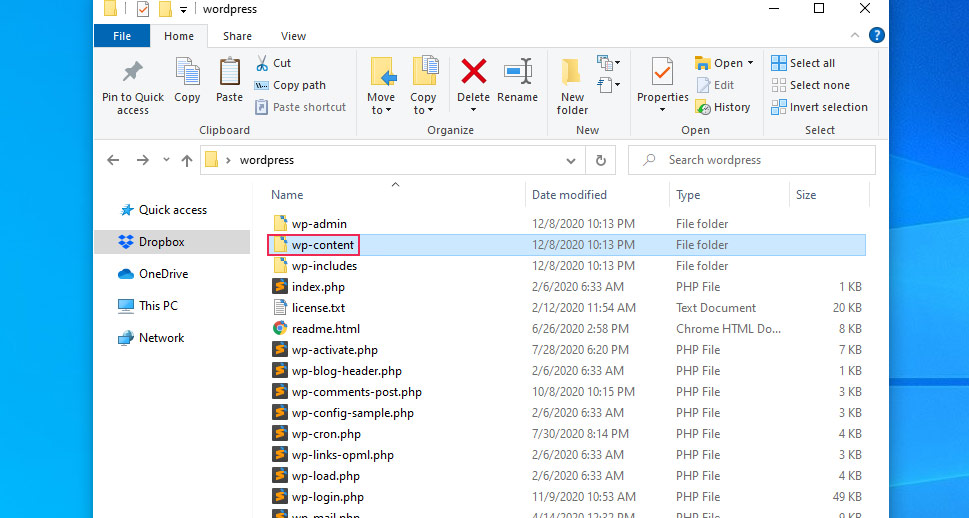Screen dimensions: 969x518
Task: Go up one folder level
Action: point(187,161)
